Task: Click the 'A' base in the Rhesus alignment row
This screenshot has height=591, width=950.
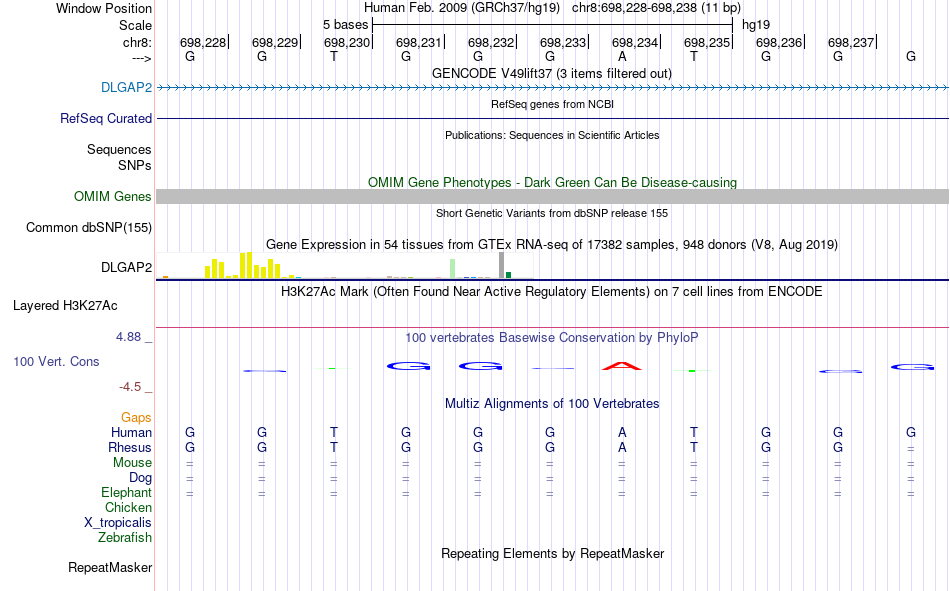Action: (x=622, y=447)
